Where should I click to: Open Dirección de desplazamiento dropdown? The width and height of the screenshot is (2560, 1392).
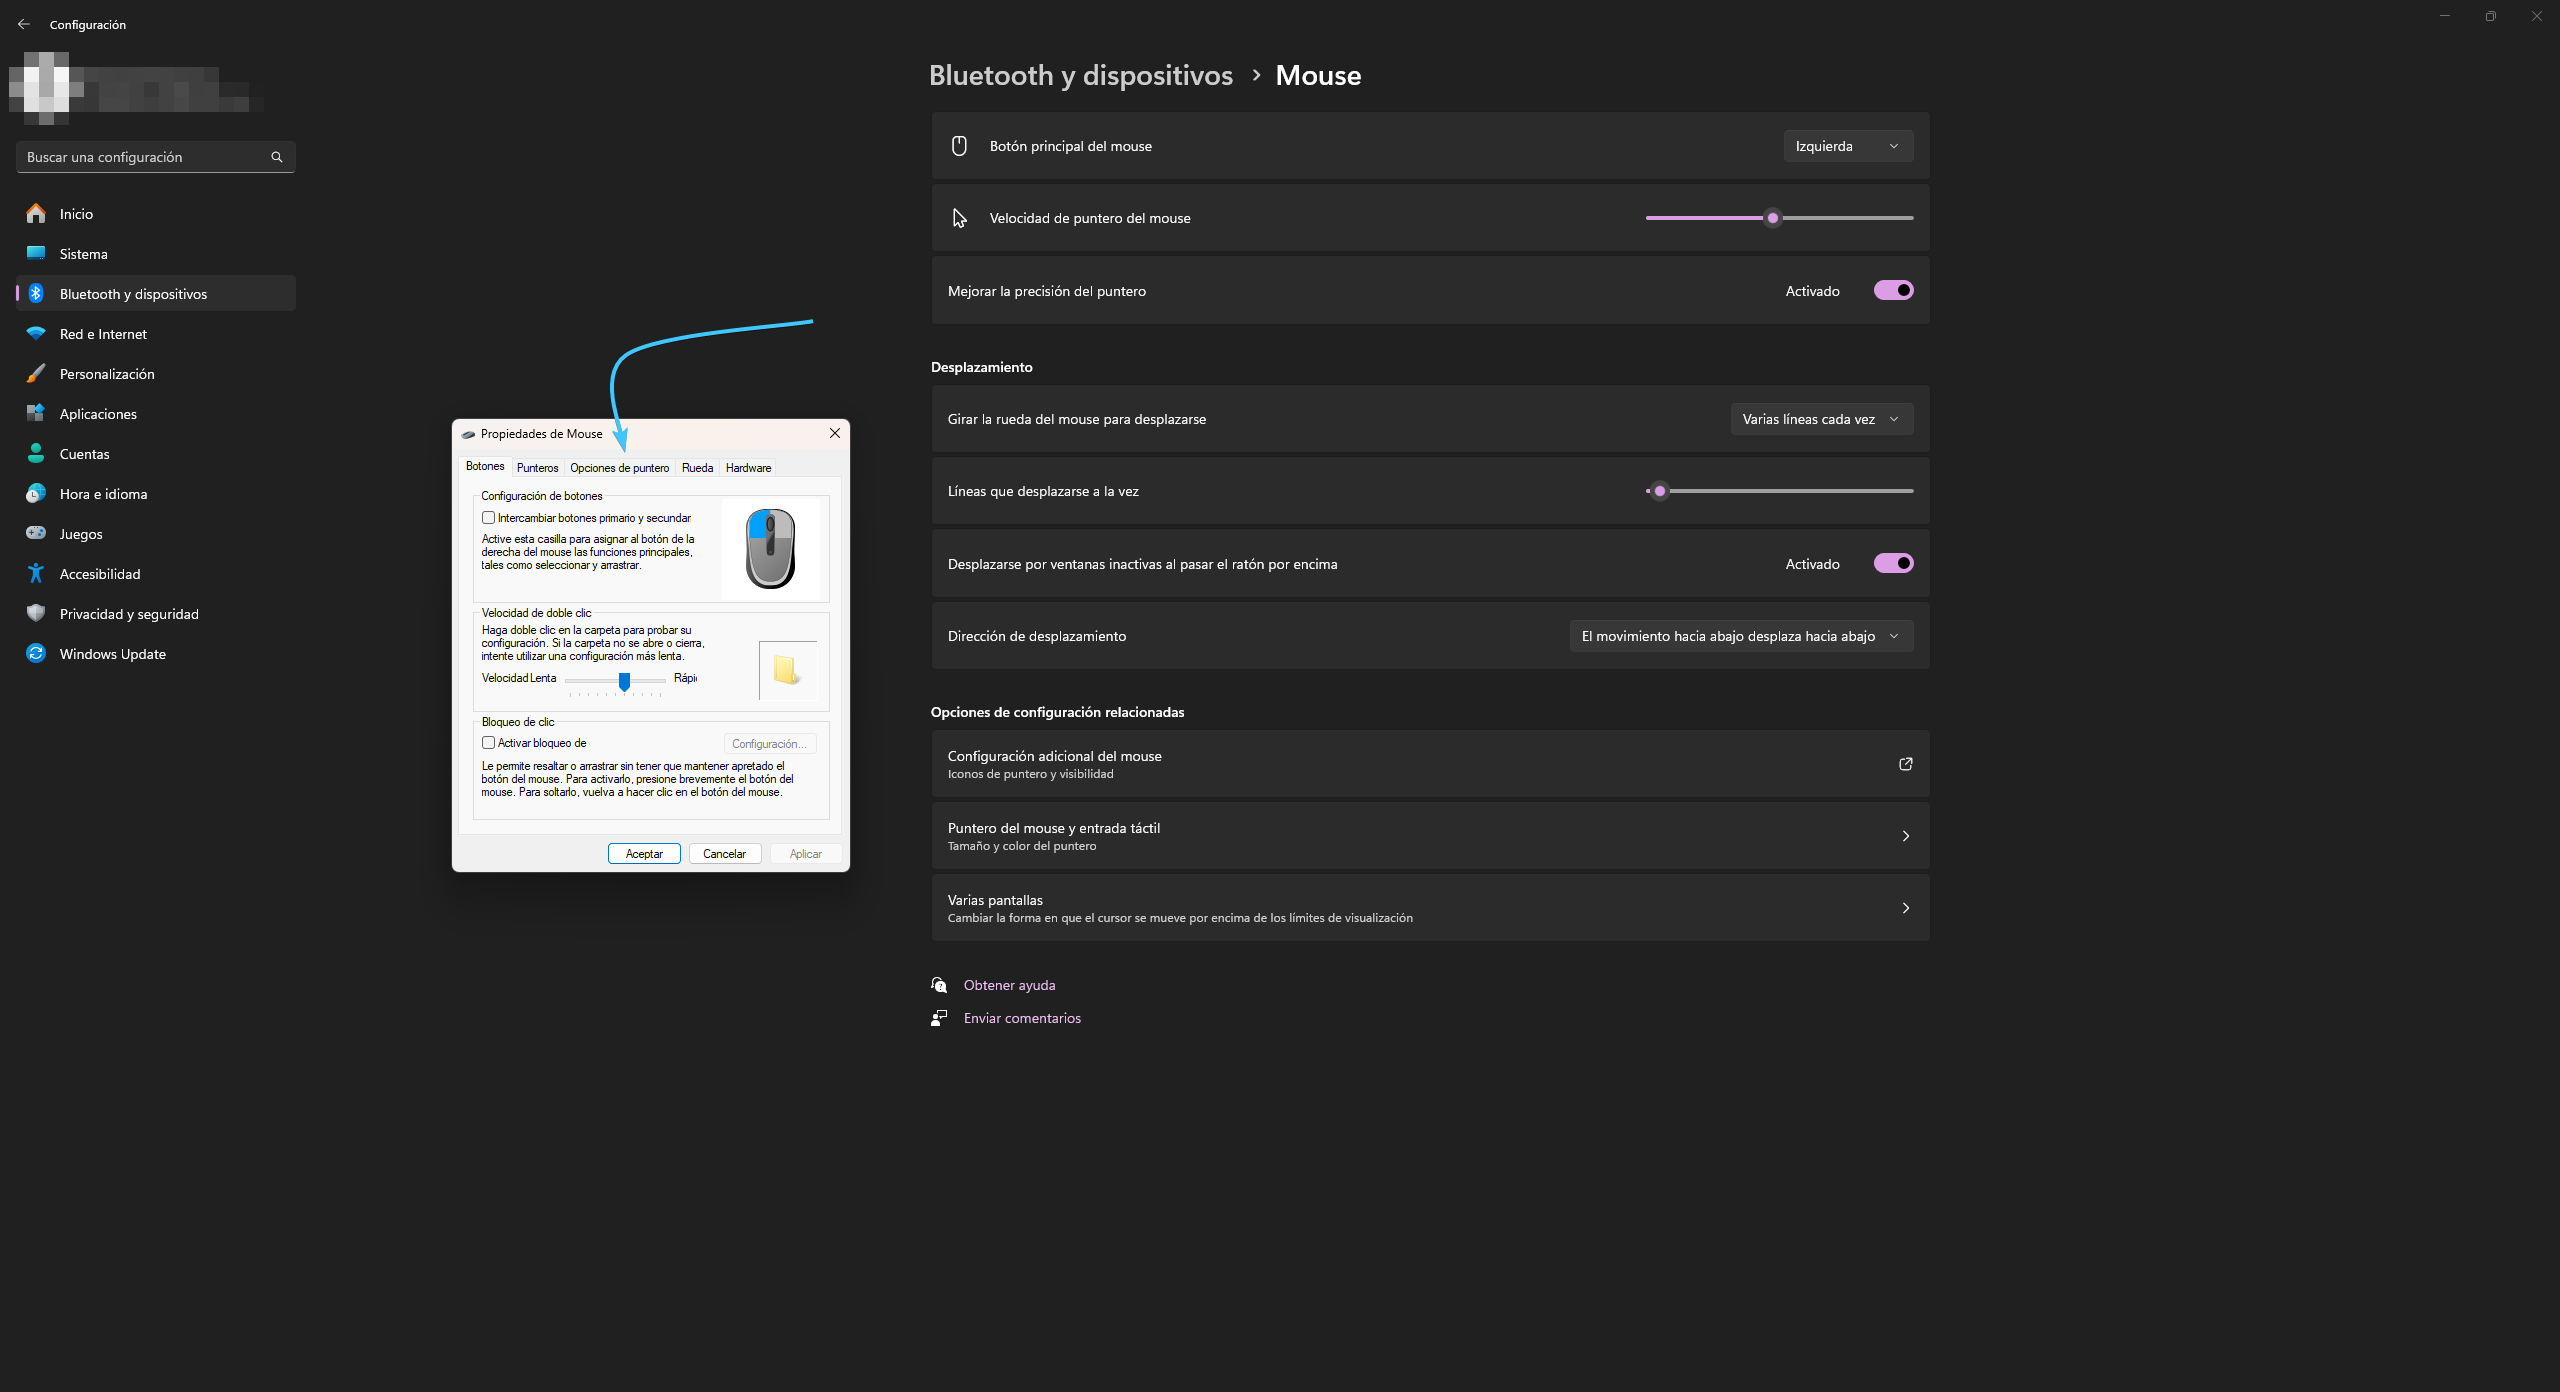point(1740,636)
